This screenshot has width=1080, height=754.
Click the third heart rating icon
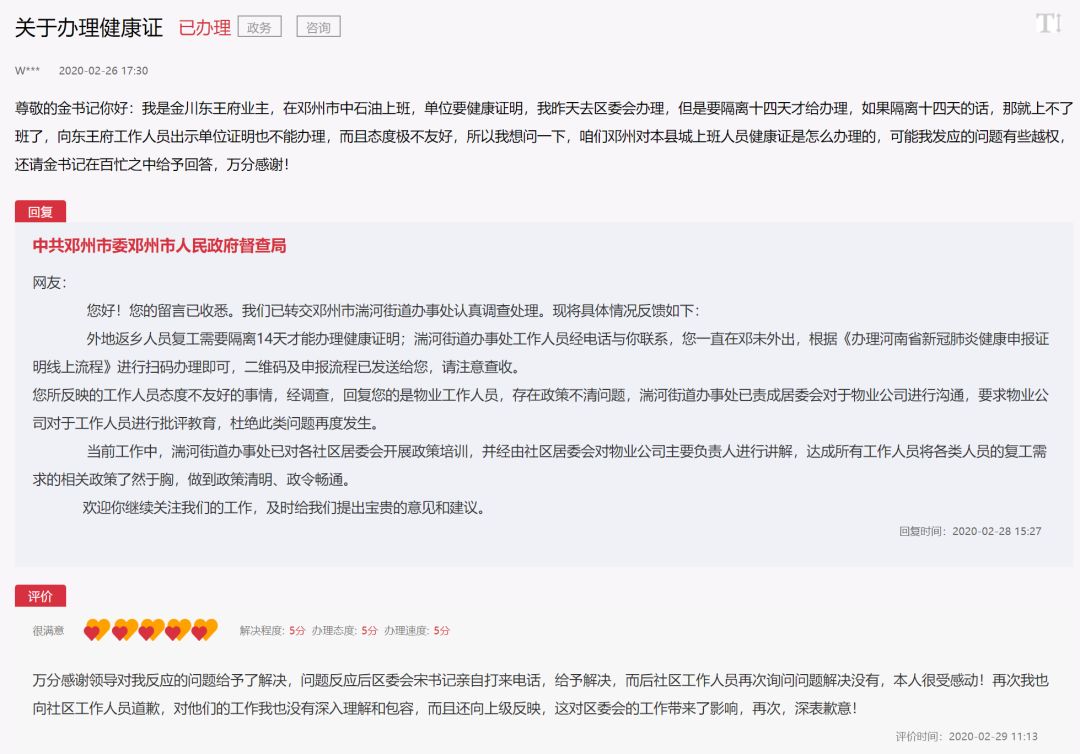[x=151, y=629]
